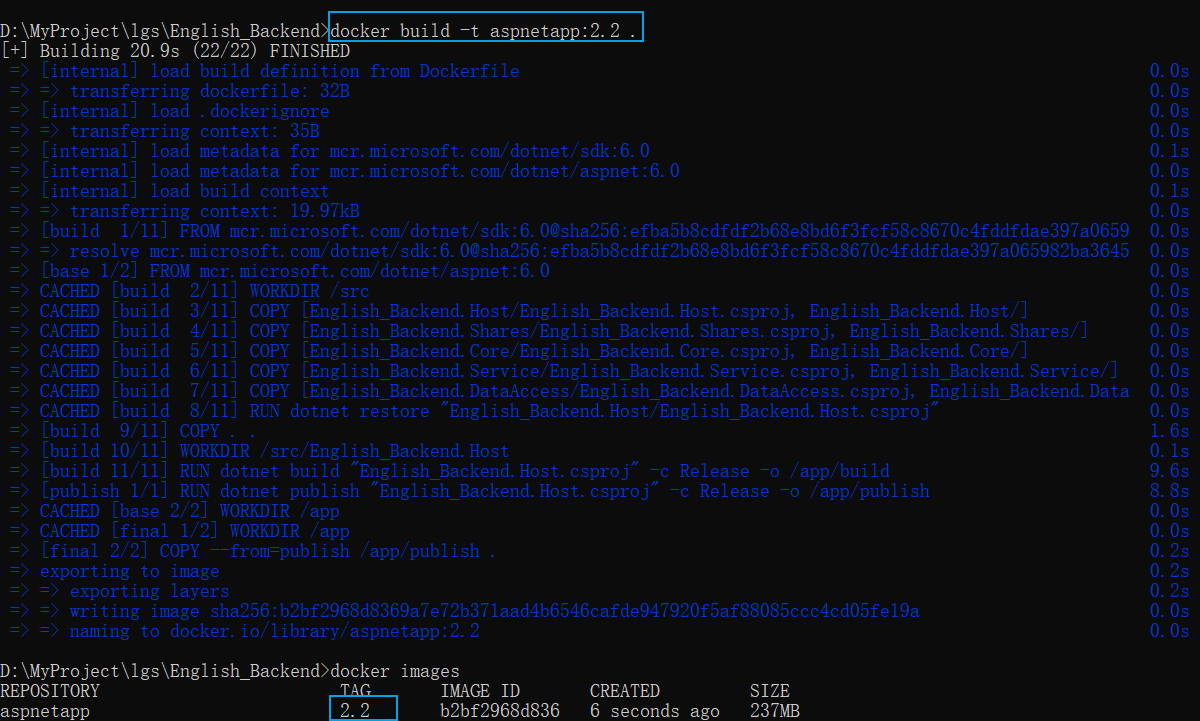The image size is (1200, 721).
Task: Click the image ID b2bf2968d836
Action: (x=500, y=711)
